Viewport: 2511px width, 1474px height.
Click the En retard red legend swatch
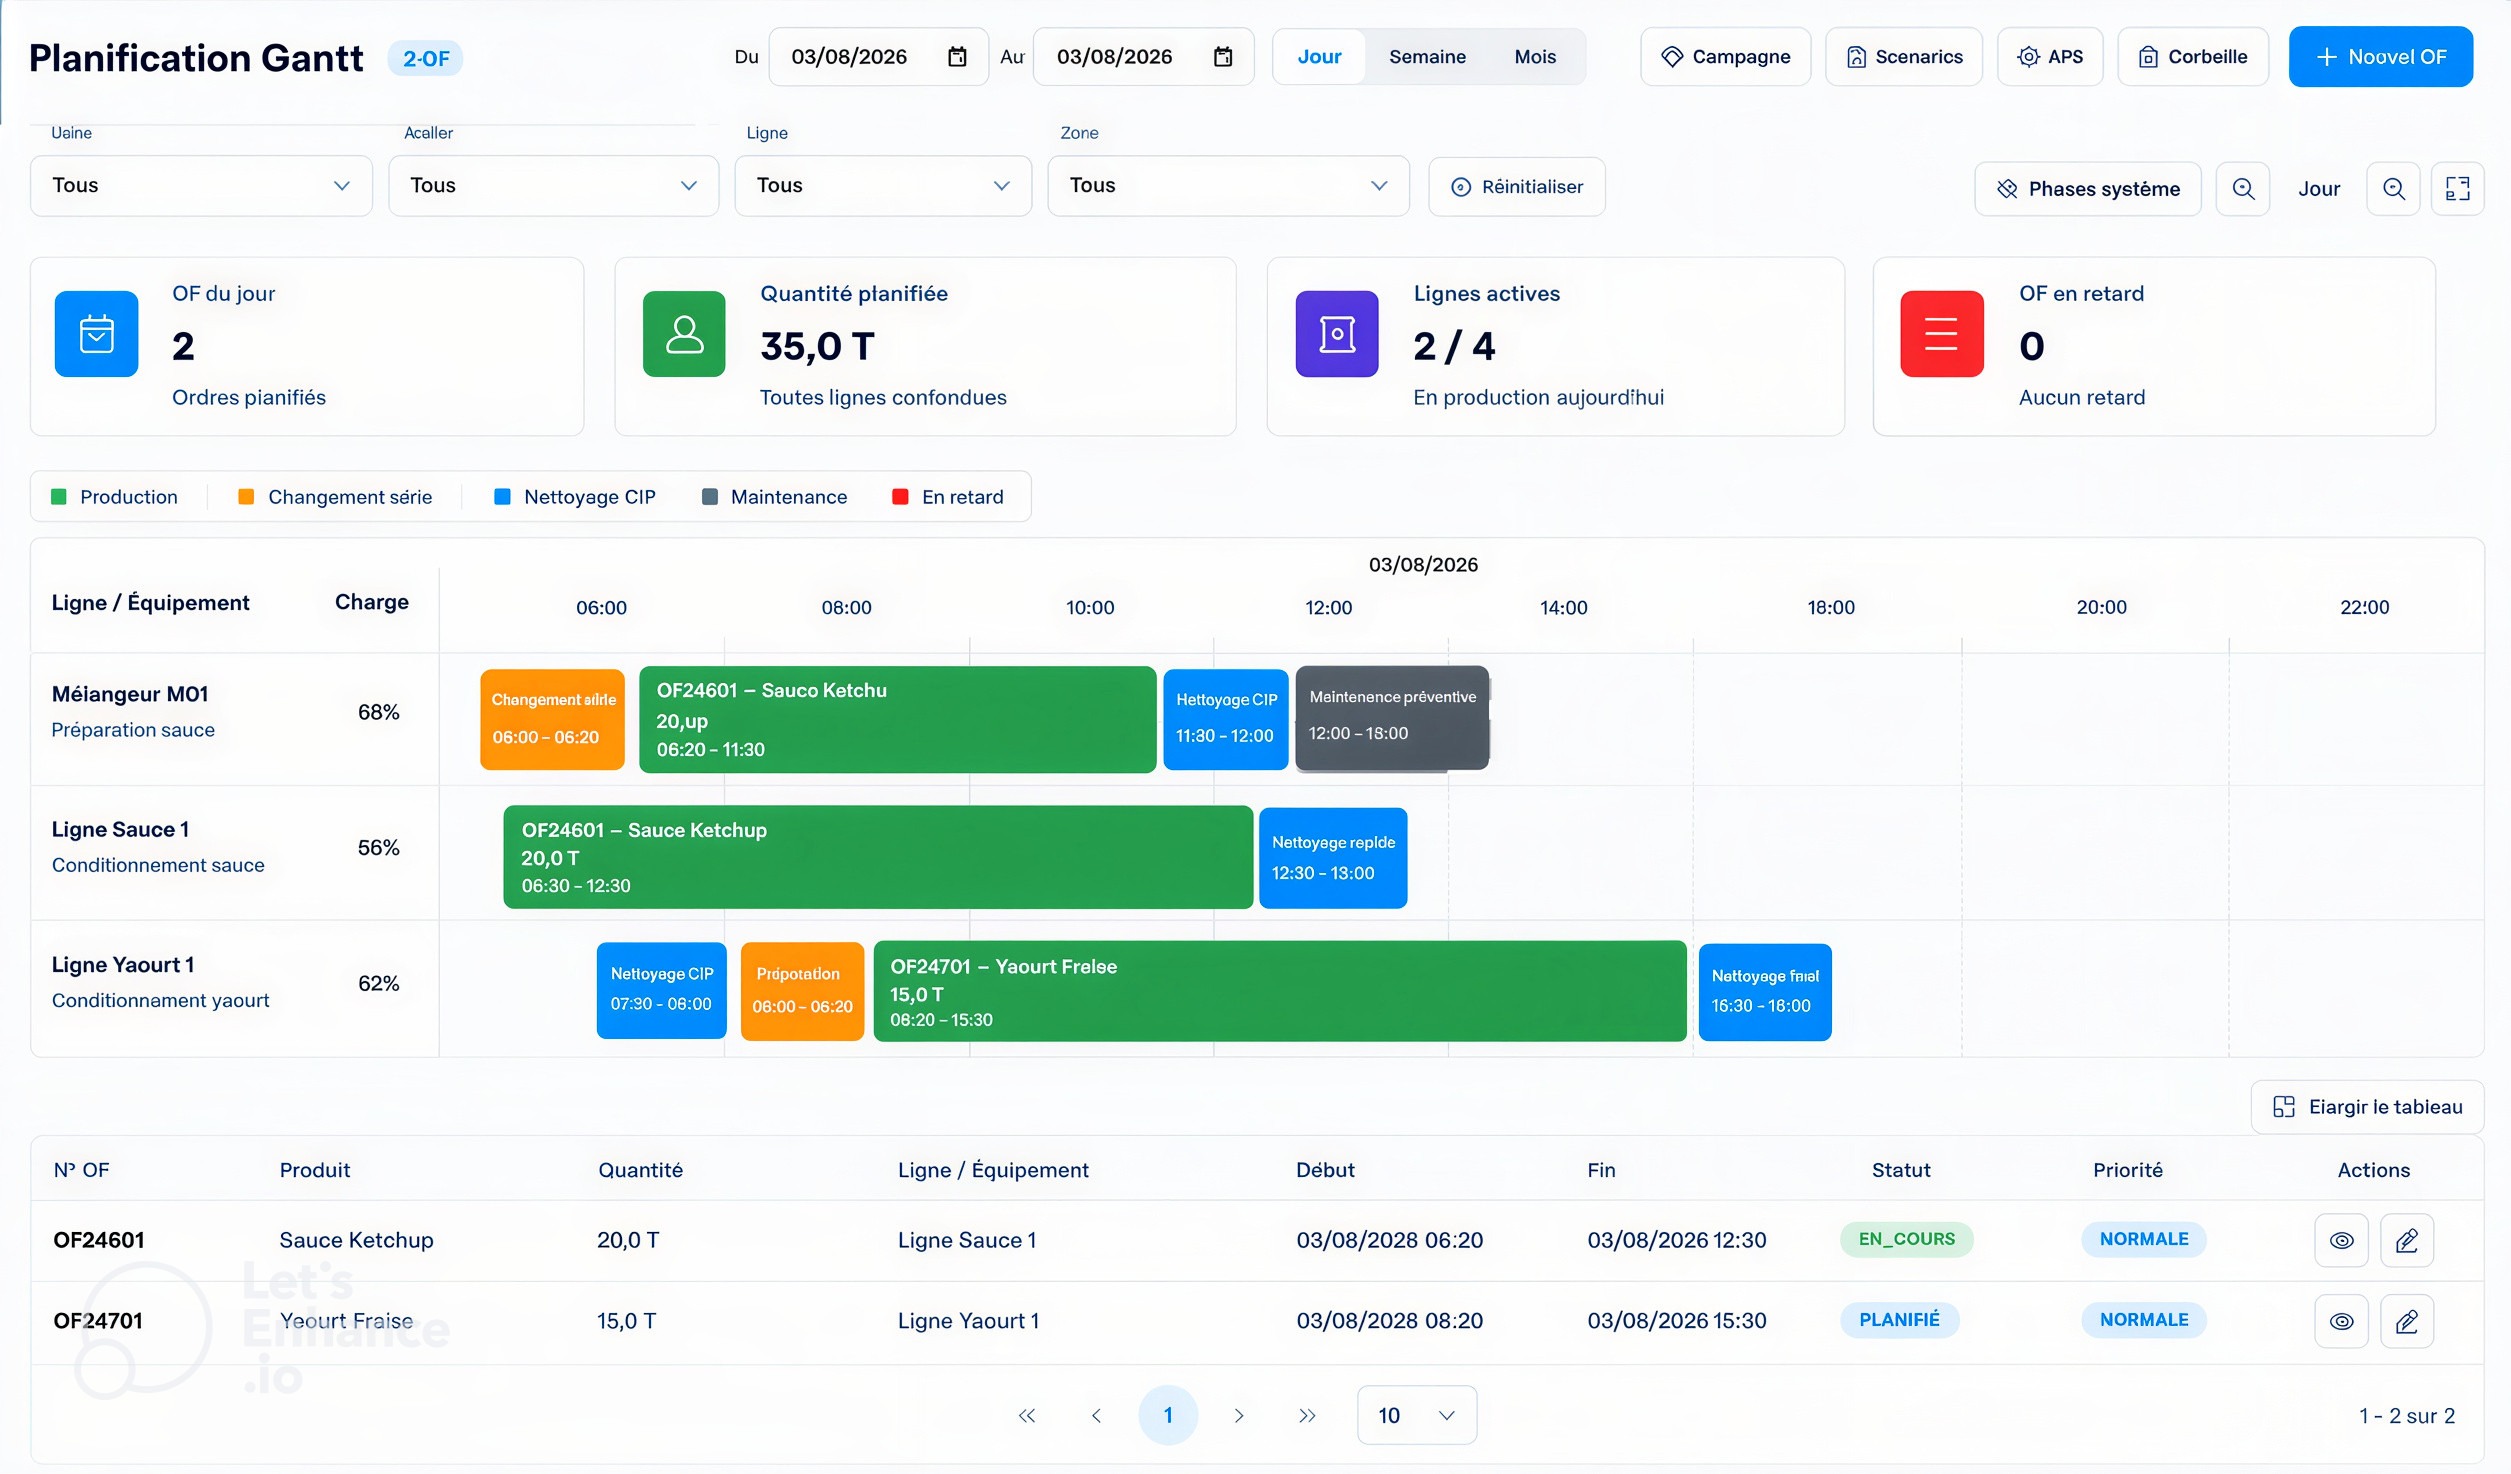[x=900, y=497]
